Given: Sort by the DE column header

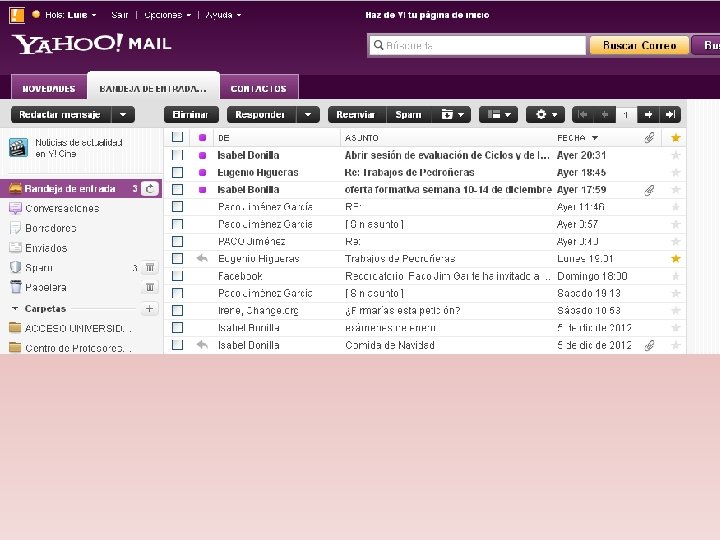Looking at the screenshot, I should (x=224, y=138).
